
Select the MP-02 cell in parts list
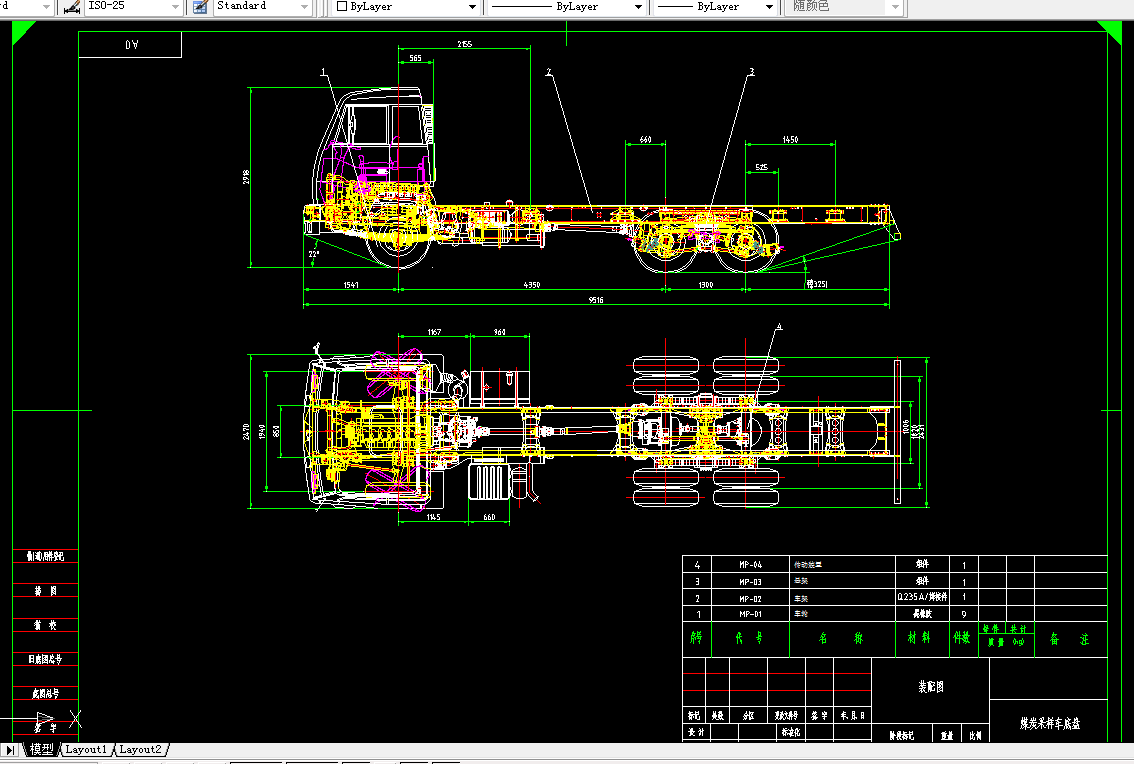point(751,599)
